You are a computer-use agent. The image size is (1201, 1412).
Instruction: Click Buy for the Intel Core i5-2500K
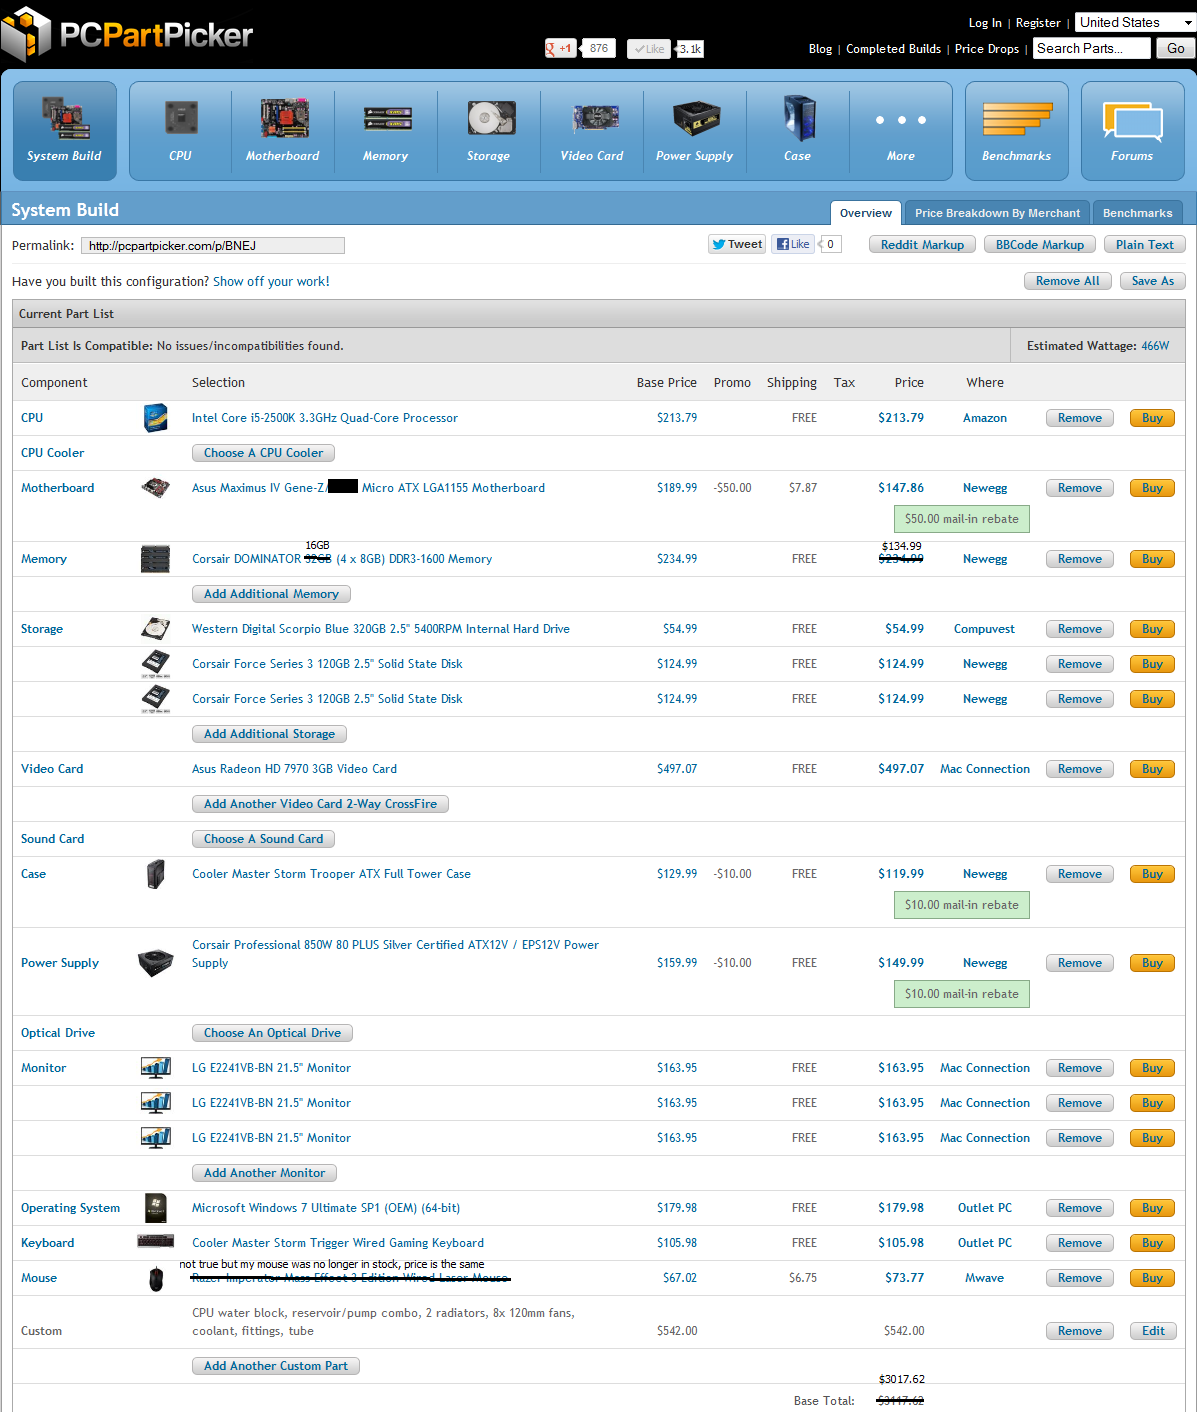point(1152,418)
